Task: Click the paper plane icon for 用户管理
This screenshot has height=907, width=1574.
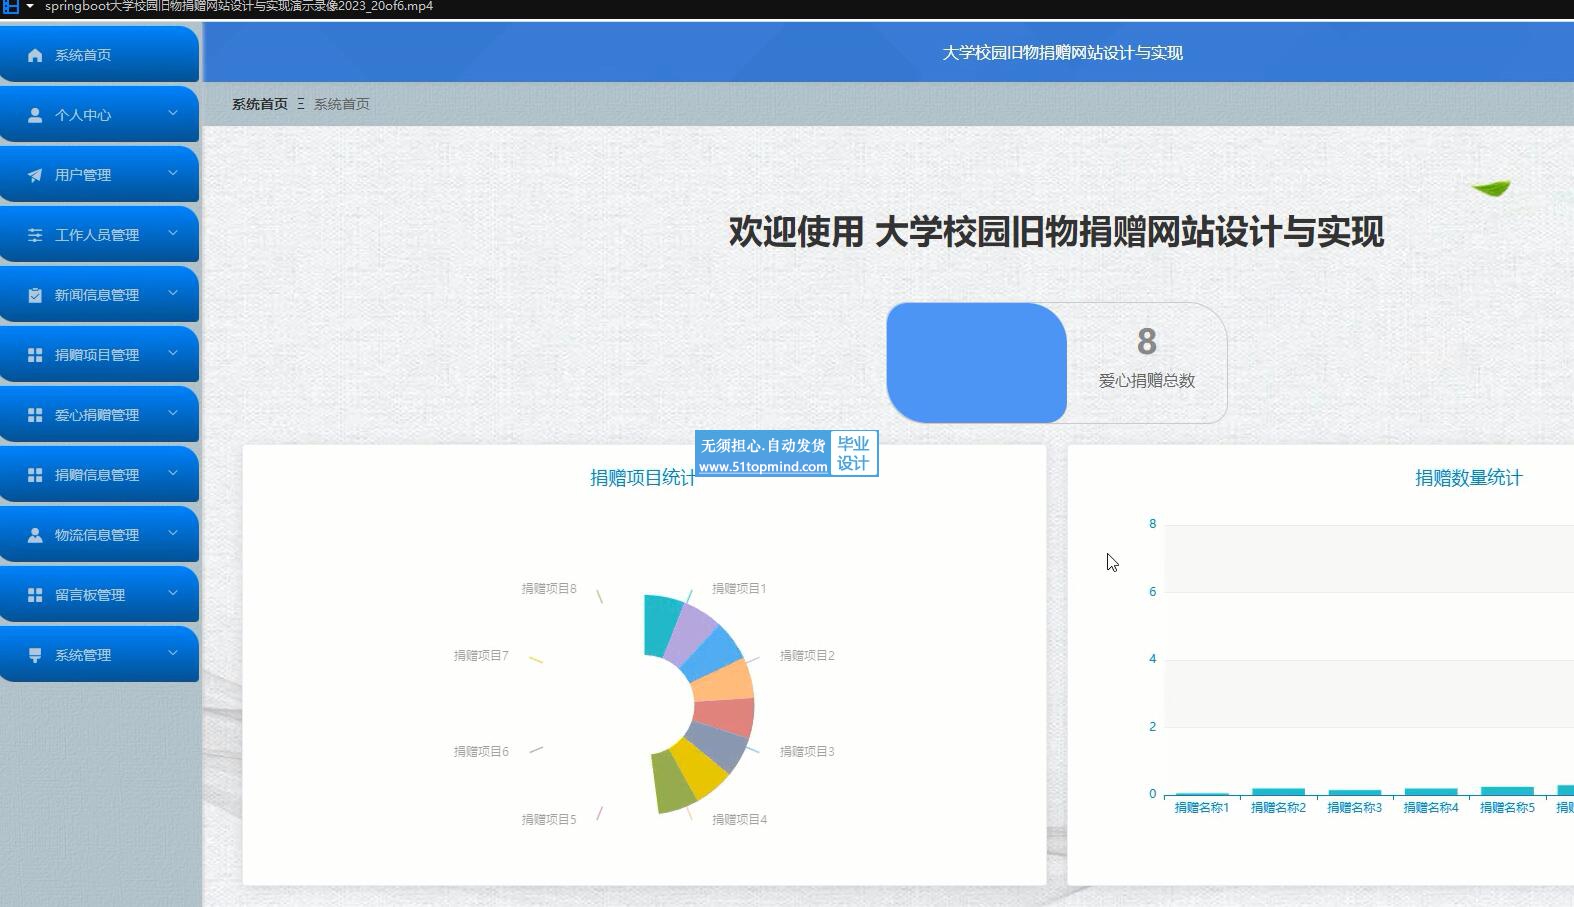Action: coord(35,175)
